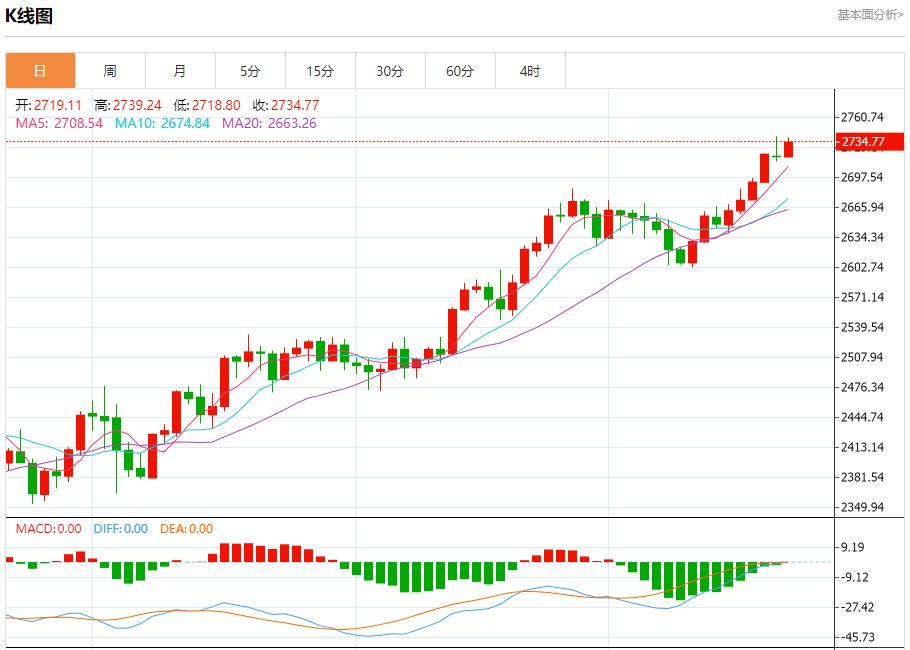Click the 开 opening price value 2719.11
910x650 pixels.
click(58, 105)
